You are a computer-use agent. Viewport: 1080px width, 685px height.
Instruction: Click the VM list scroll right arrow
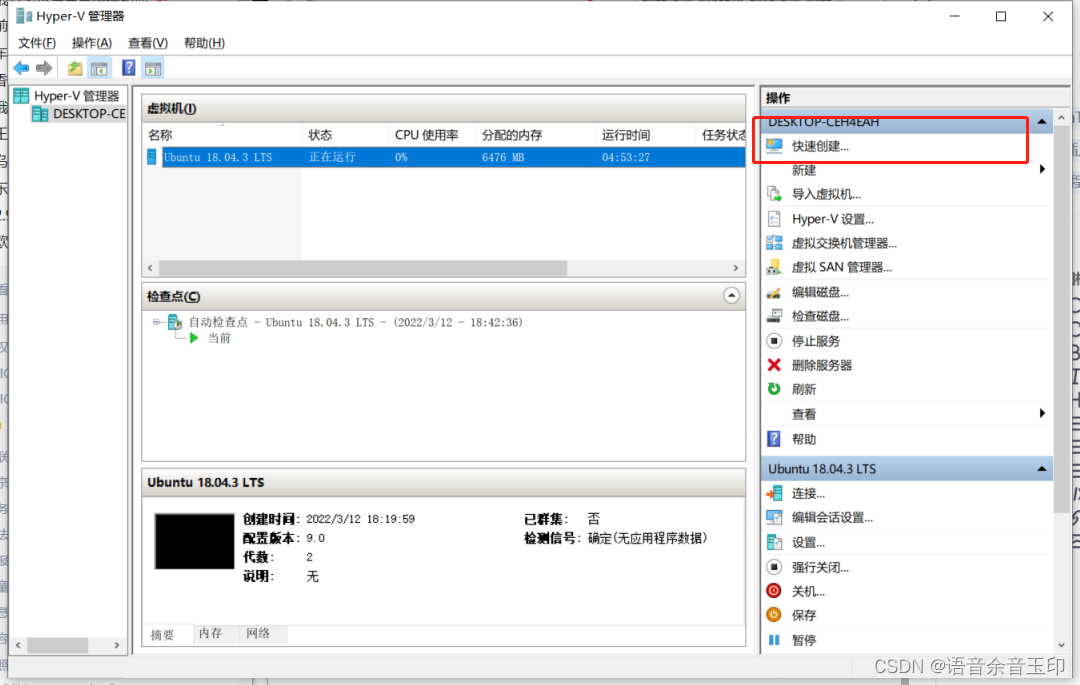click(x=736, y=268)
